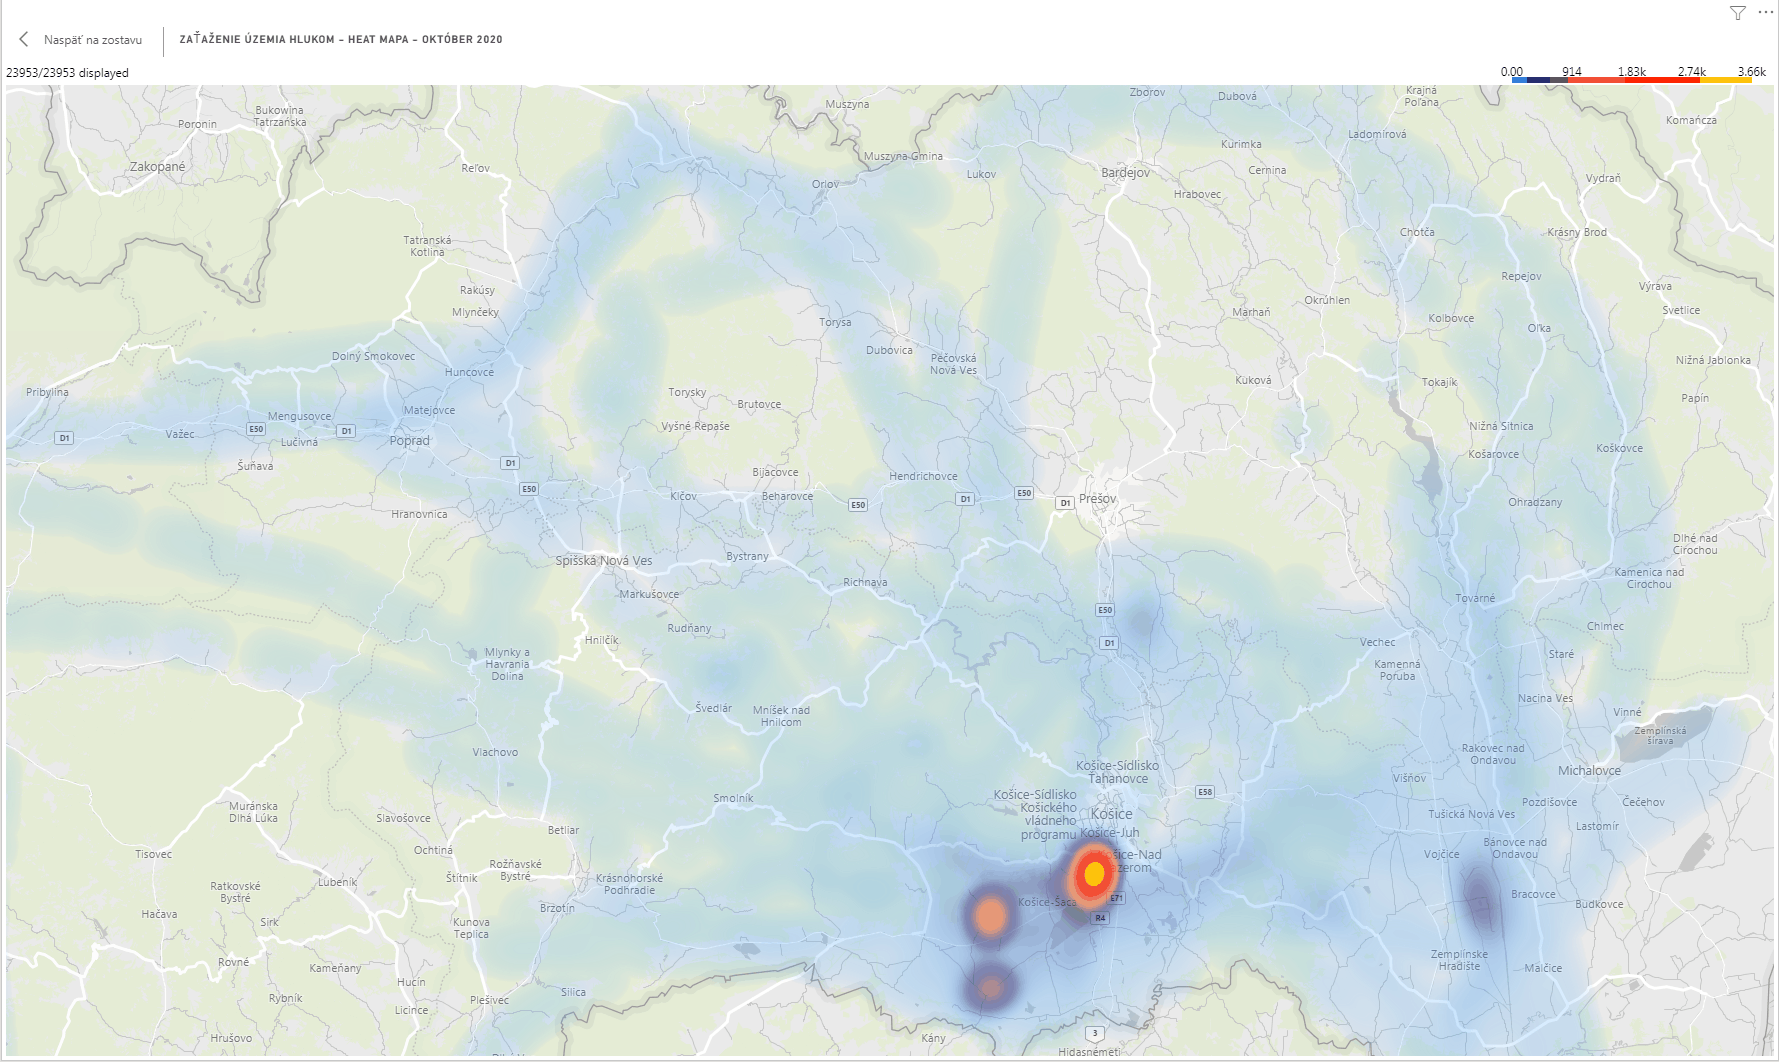This screenshot has width=1779, height=1062.
Task: Click the E71 road shield
Action: pos(1117,898)
